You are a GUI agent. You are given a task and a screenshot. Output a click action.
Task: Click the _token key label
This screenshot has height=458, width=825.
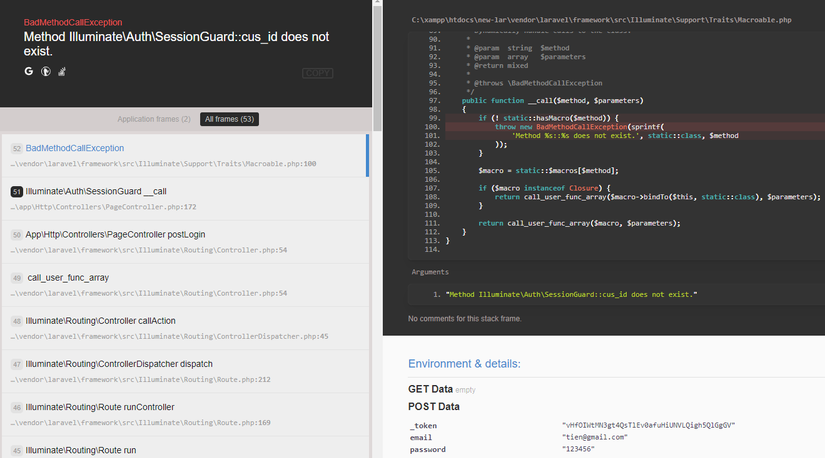click(423, 425)
